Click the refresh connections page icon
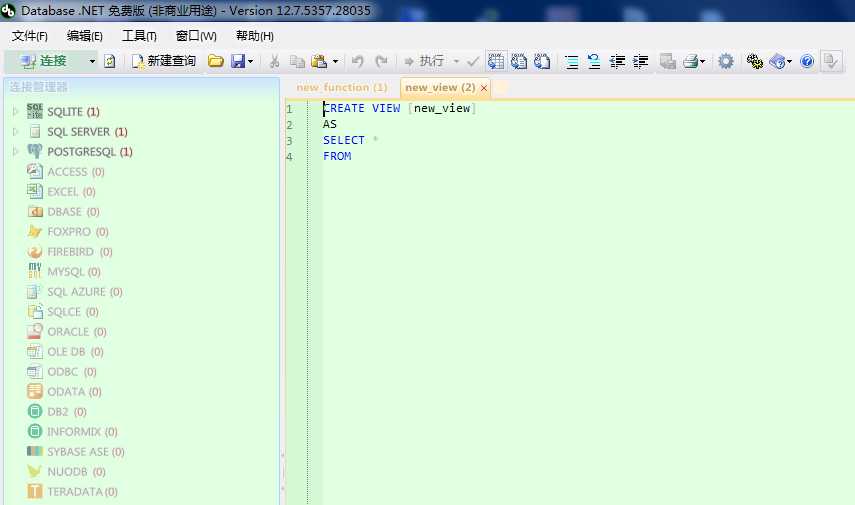Screen dimensions: 855x505 110,61
